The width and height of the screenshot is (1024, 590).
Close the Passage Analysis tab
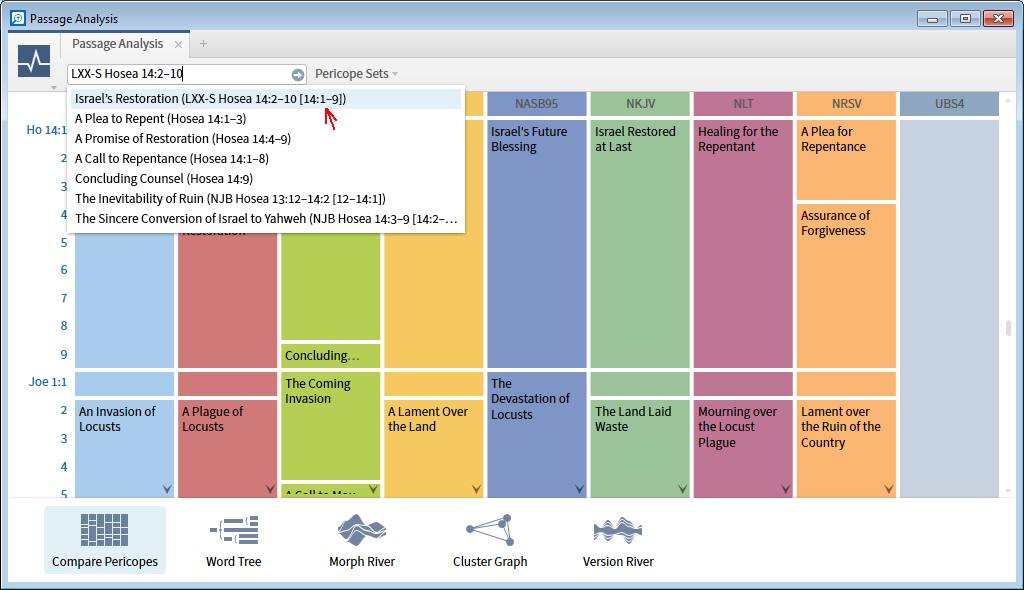coord(178,44)
